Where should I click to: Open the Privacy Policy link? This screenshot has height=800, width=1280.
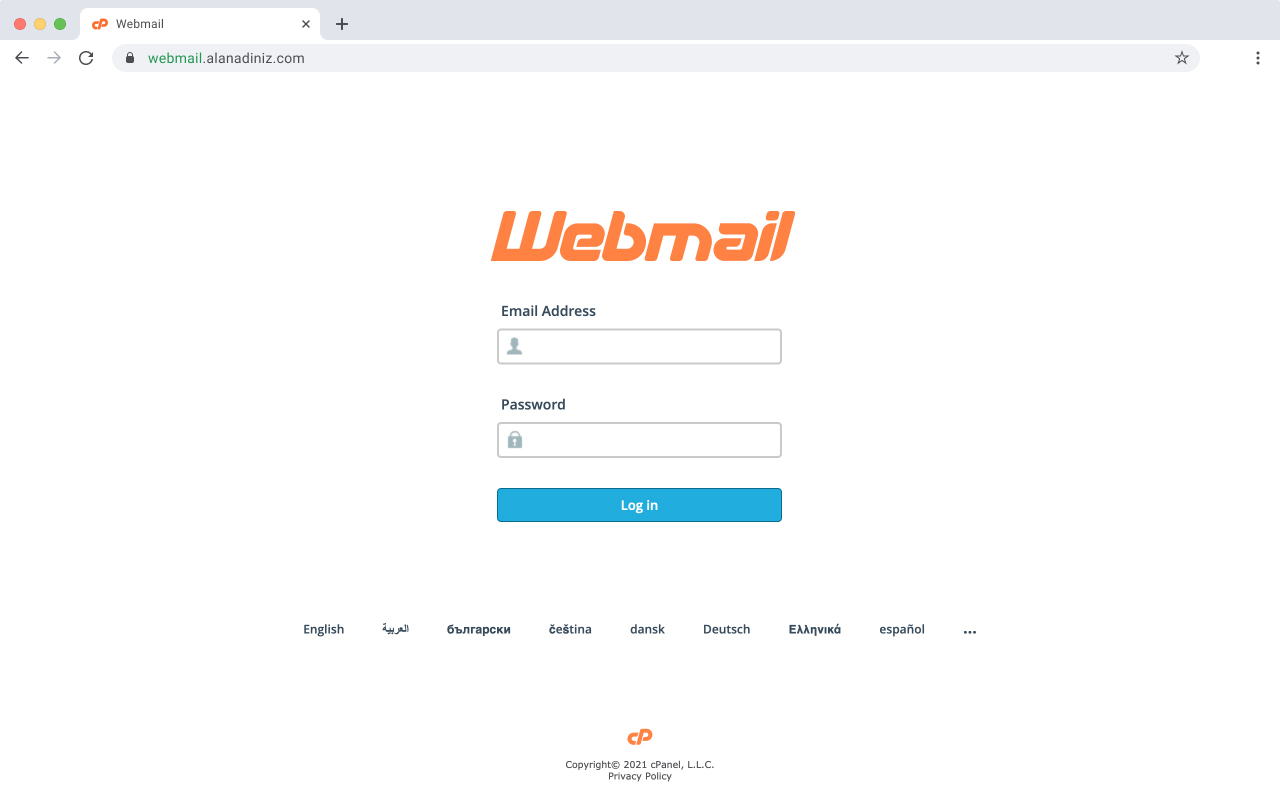tap(640, 776)
